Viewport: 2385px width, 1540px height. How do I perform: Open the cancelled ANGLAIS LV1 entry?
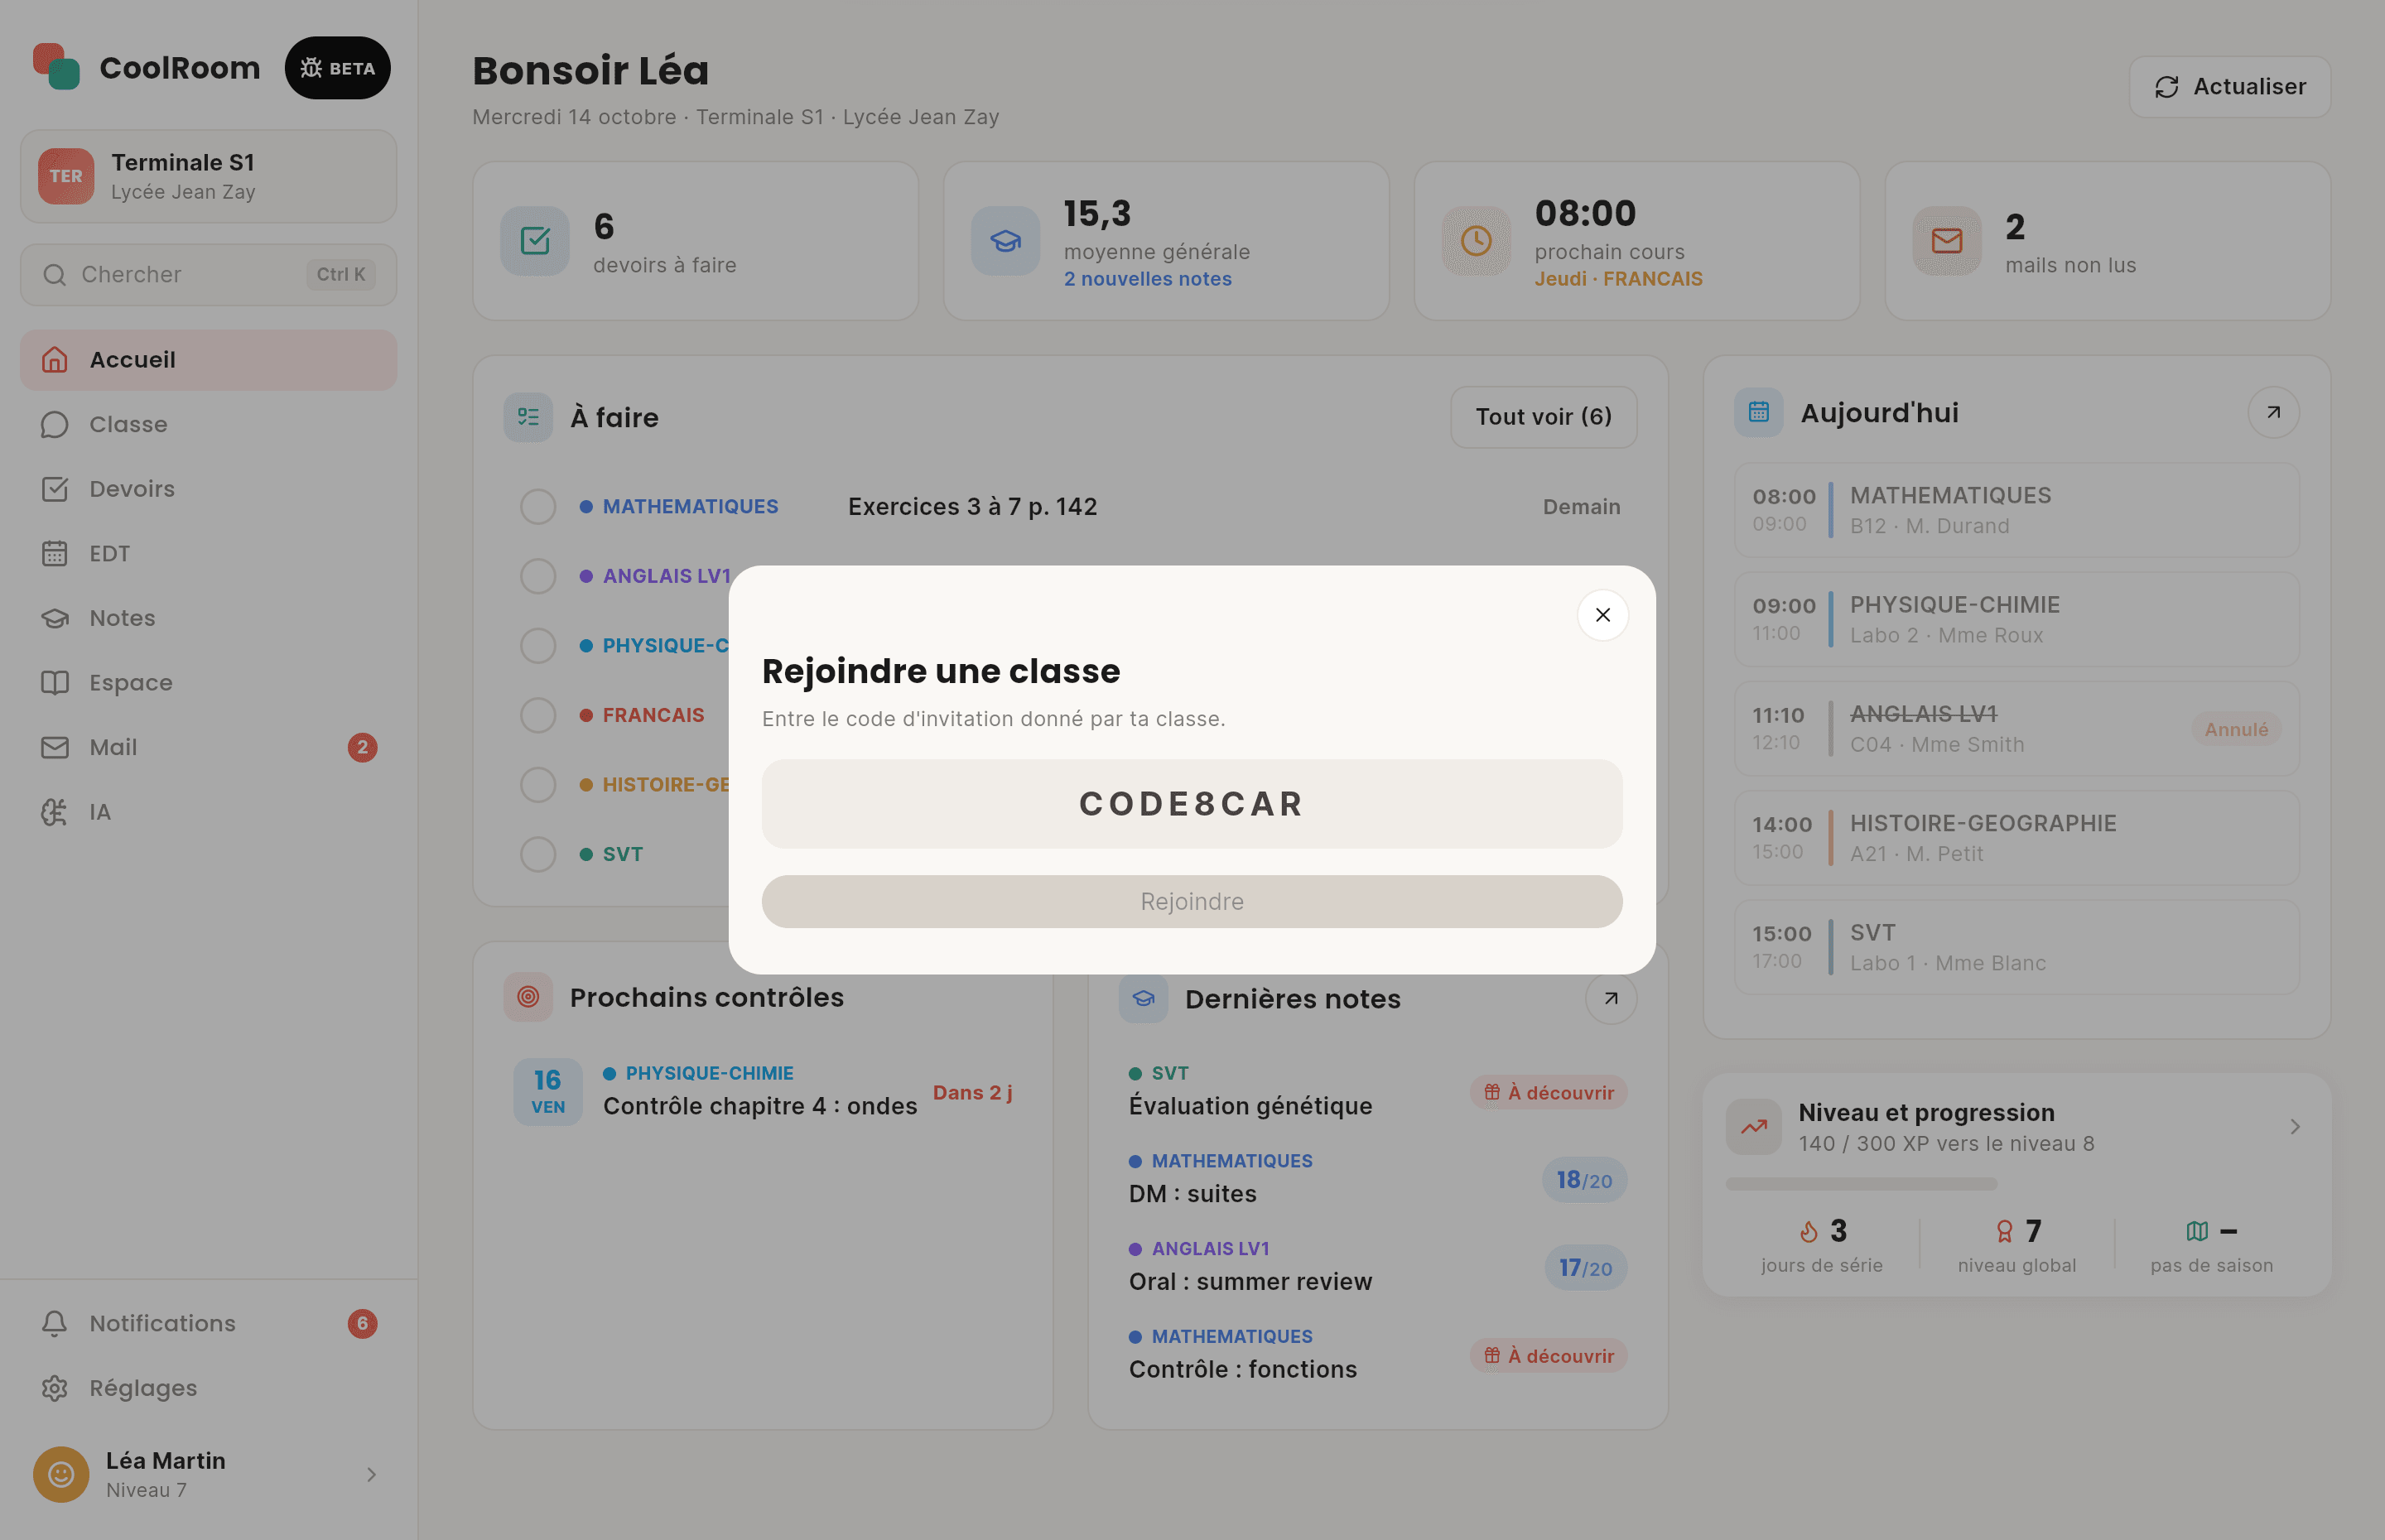click(x=2016, y=729)
